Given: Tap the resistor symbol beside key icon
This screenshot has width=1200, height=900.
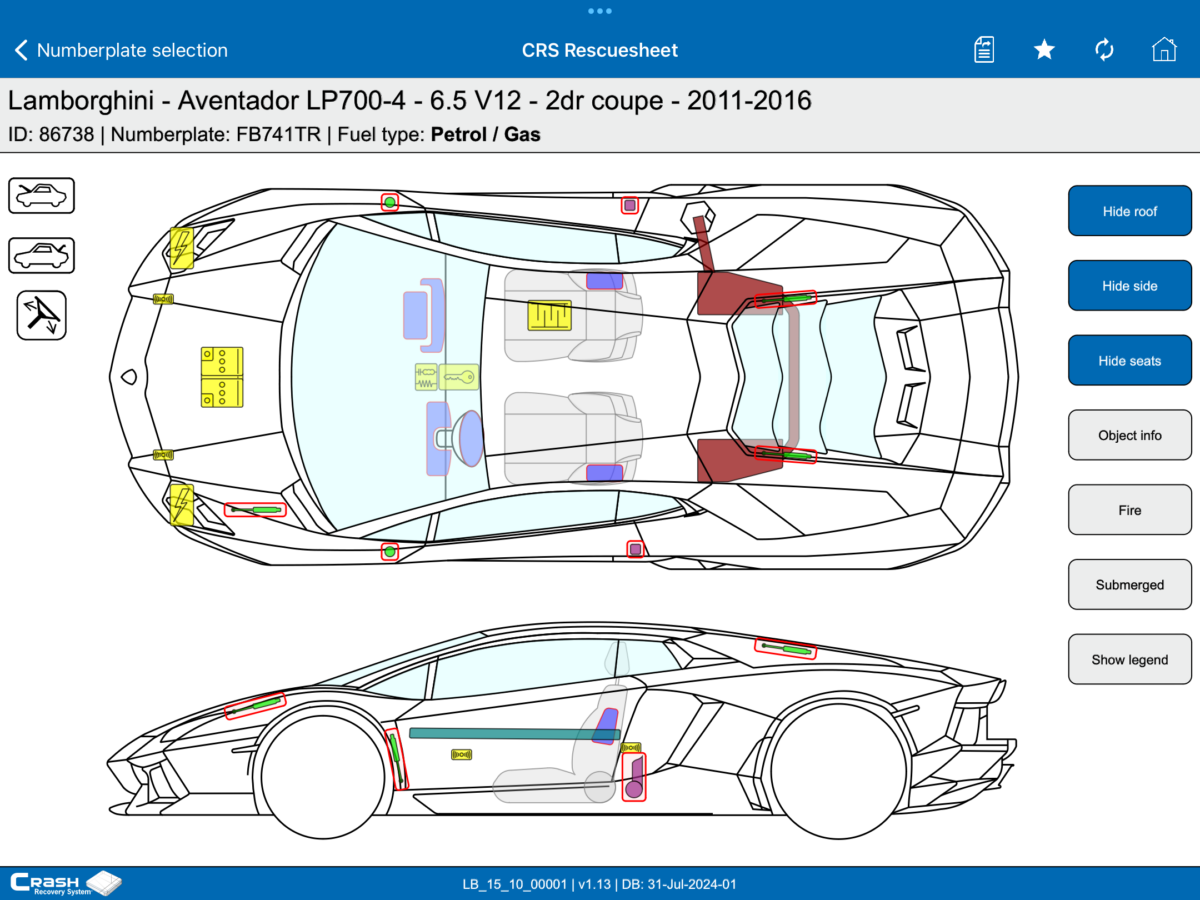Looking at the screenshot, I should point(427,377).
